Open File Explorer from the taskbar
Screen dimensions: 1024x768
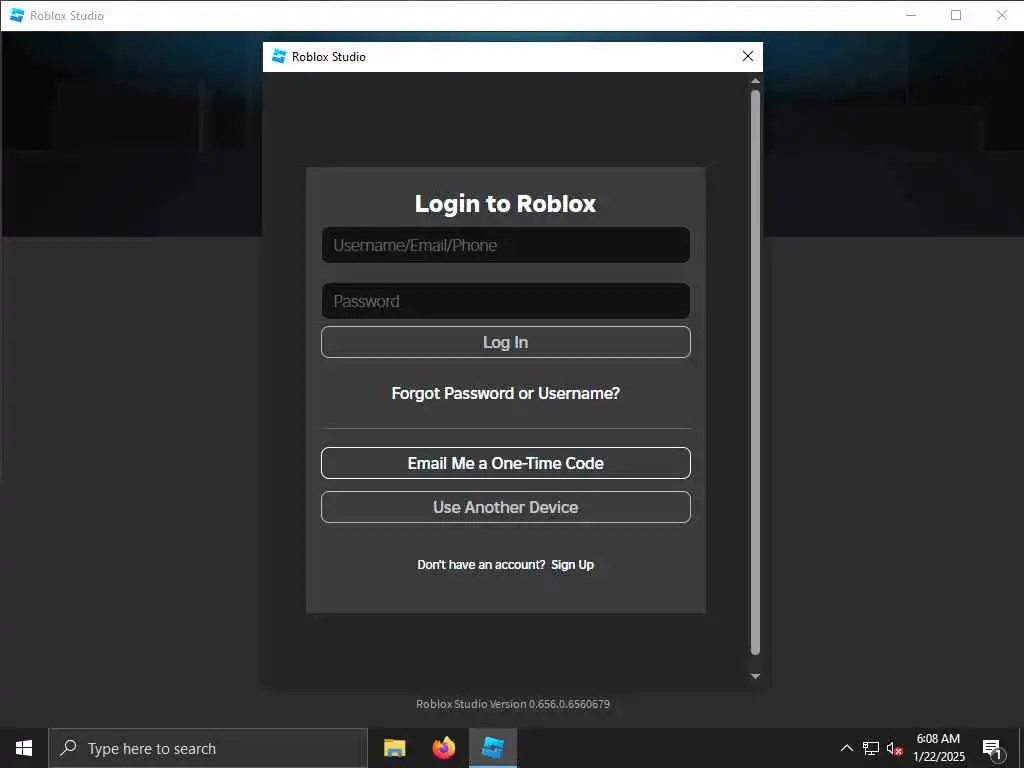(394, 748)
